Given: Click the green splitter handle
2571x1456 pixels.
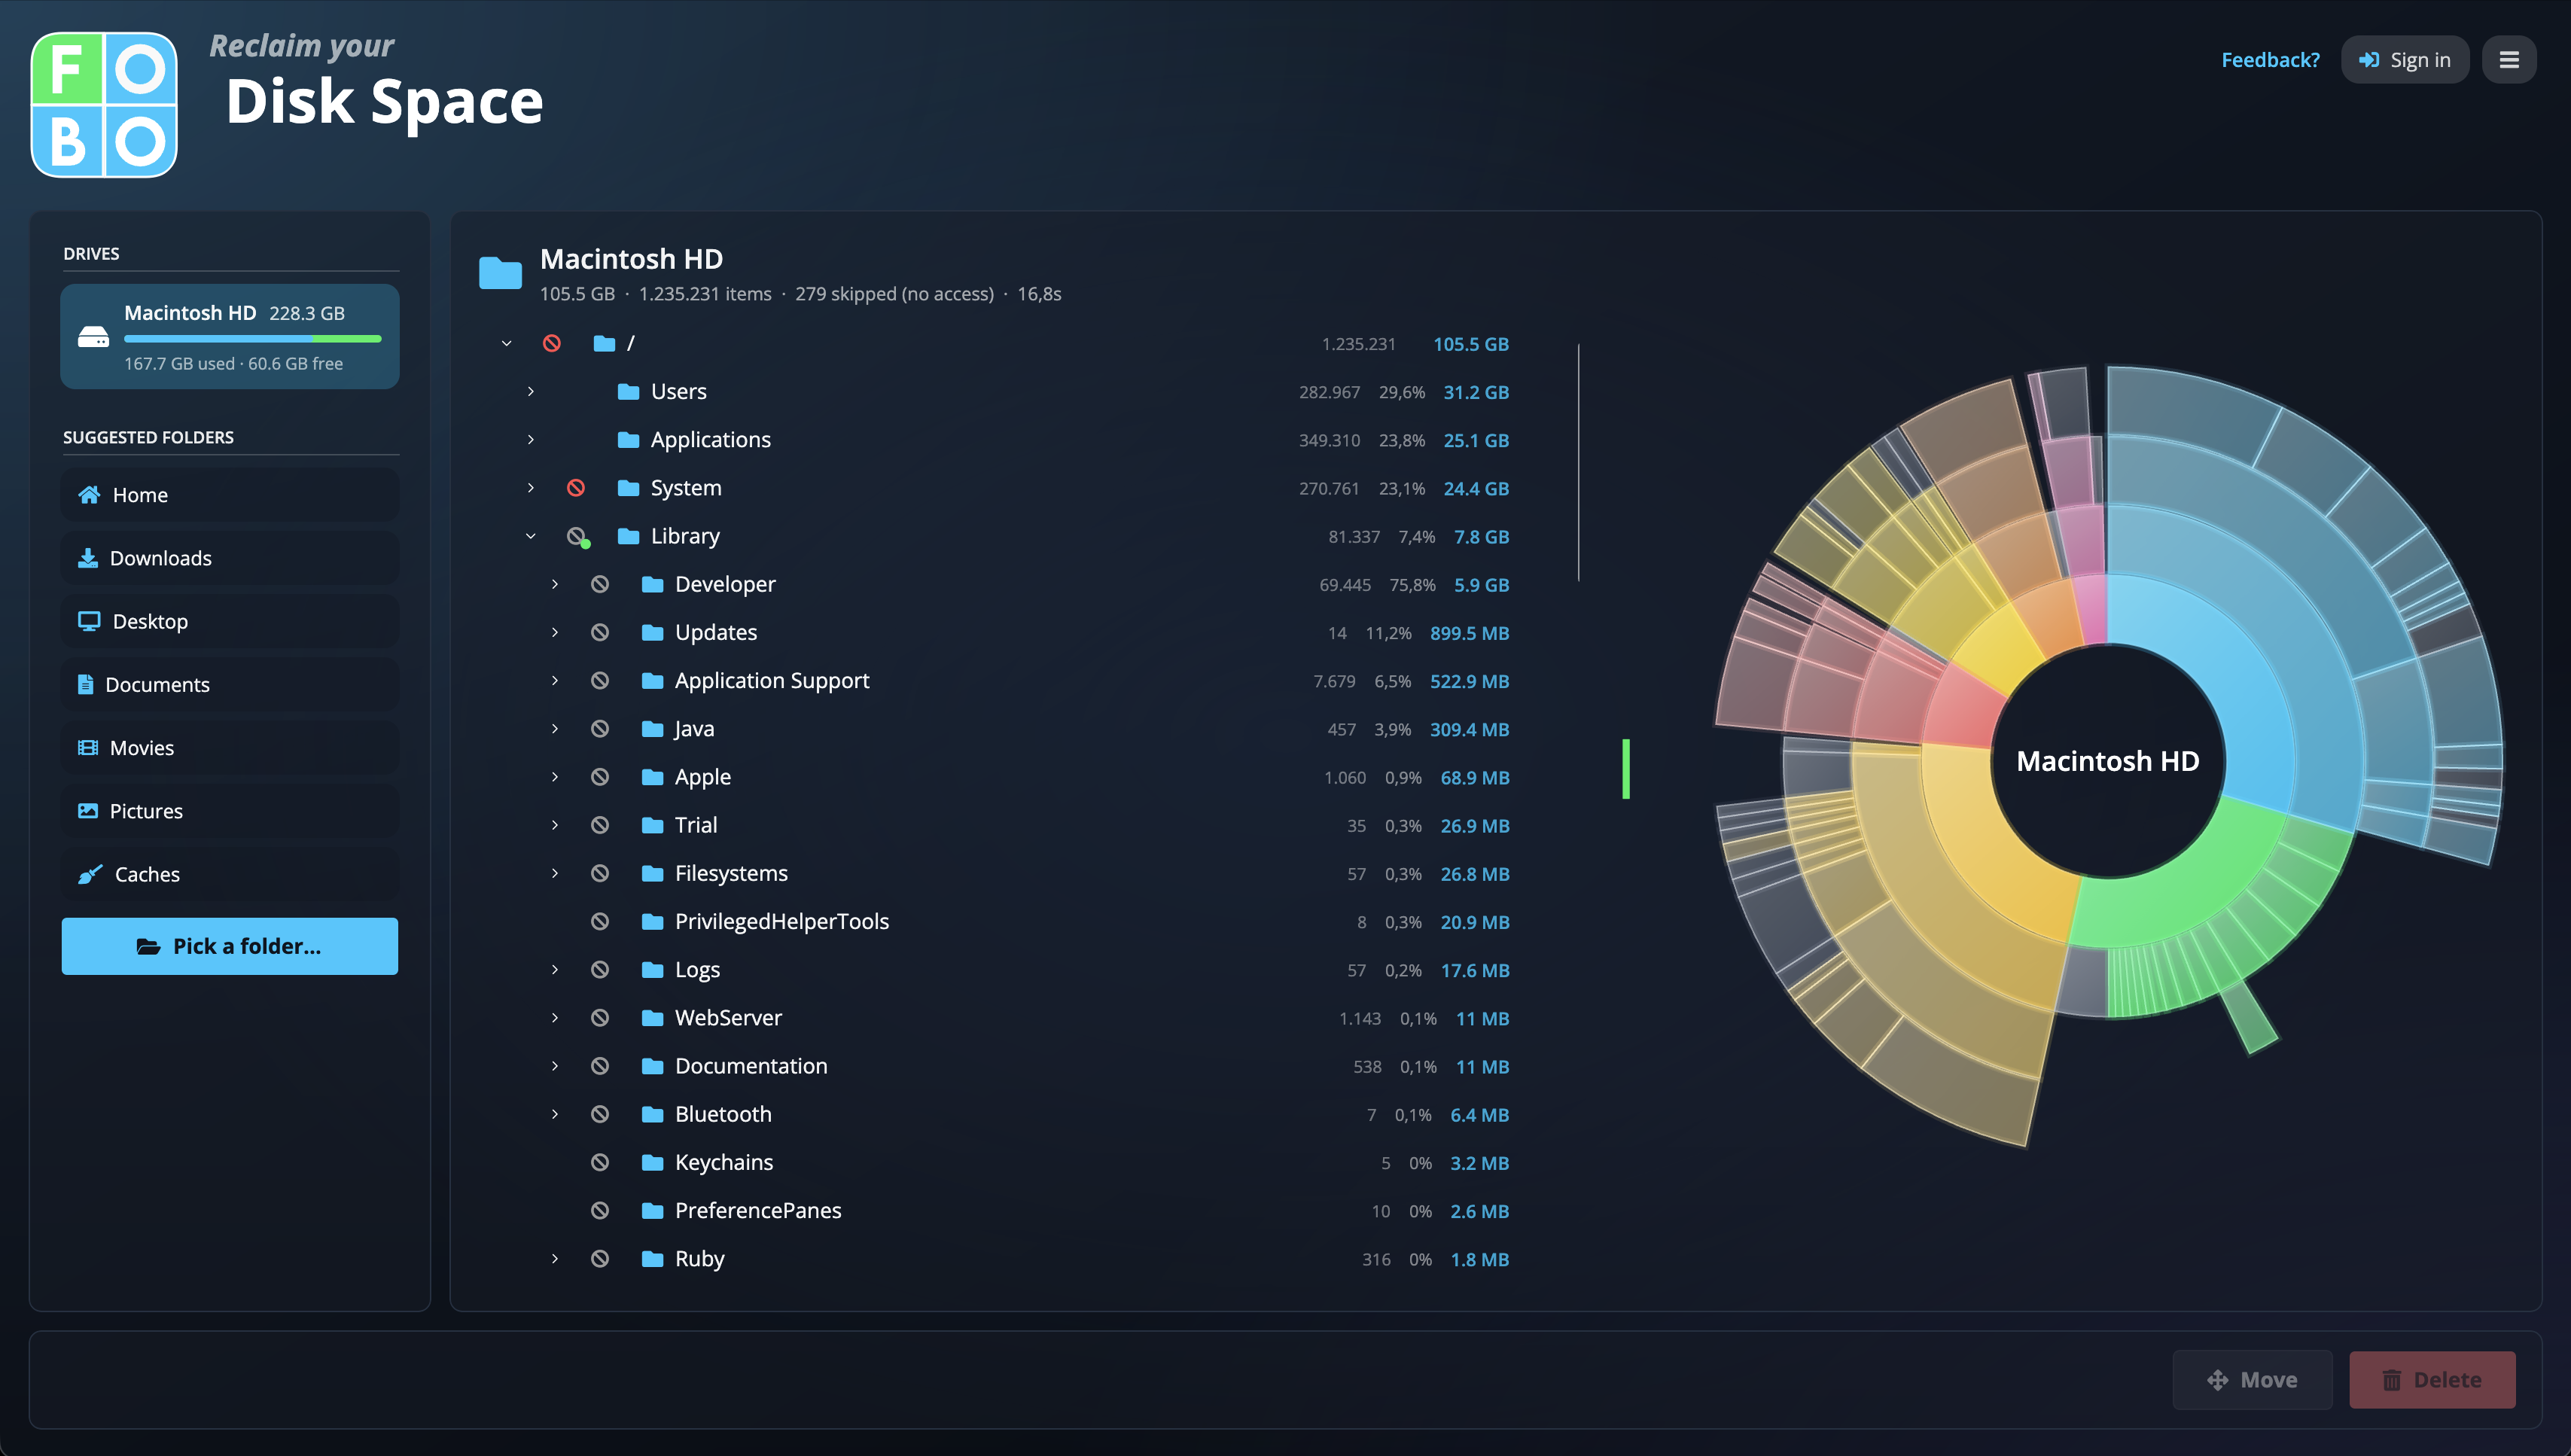Looking at the screenshot, I should pos(1626,769).
